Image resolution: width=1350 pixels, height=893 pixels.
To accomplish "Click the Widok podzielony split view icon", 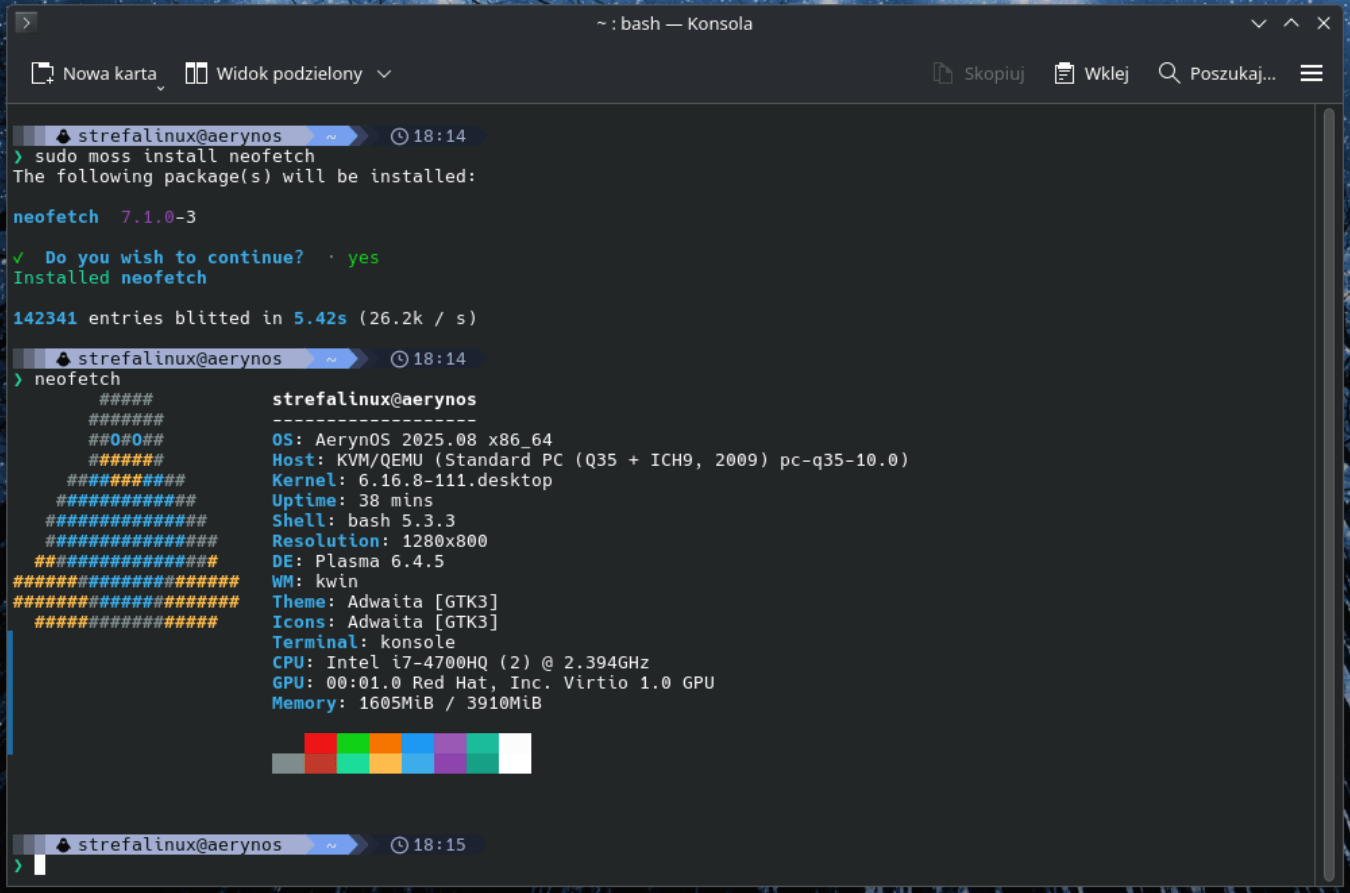I will (196, 73).
